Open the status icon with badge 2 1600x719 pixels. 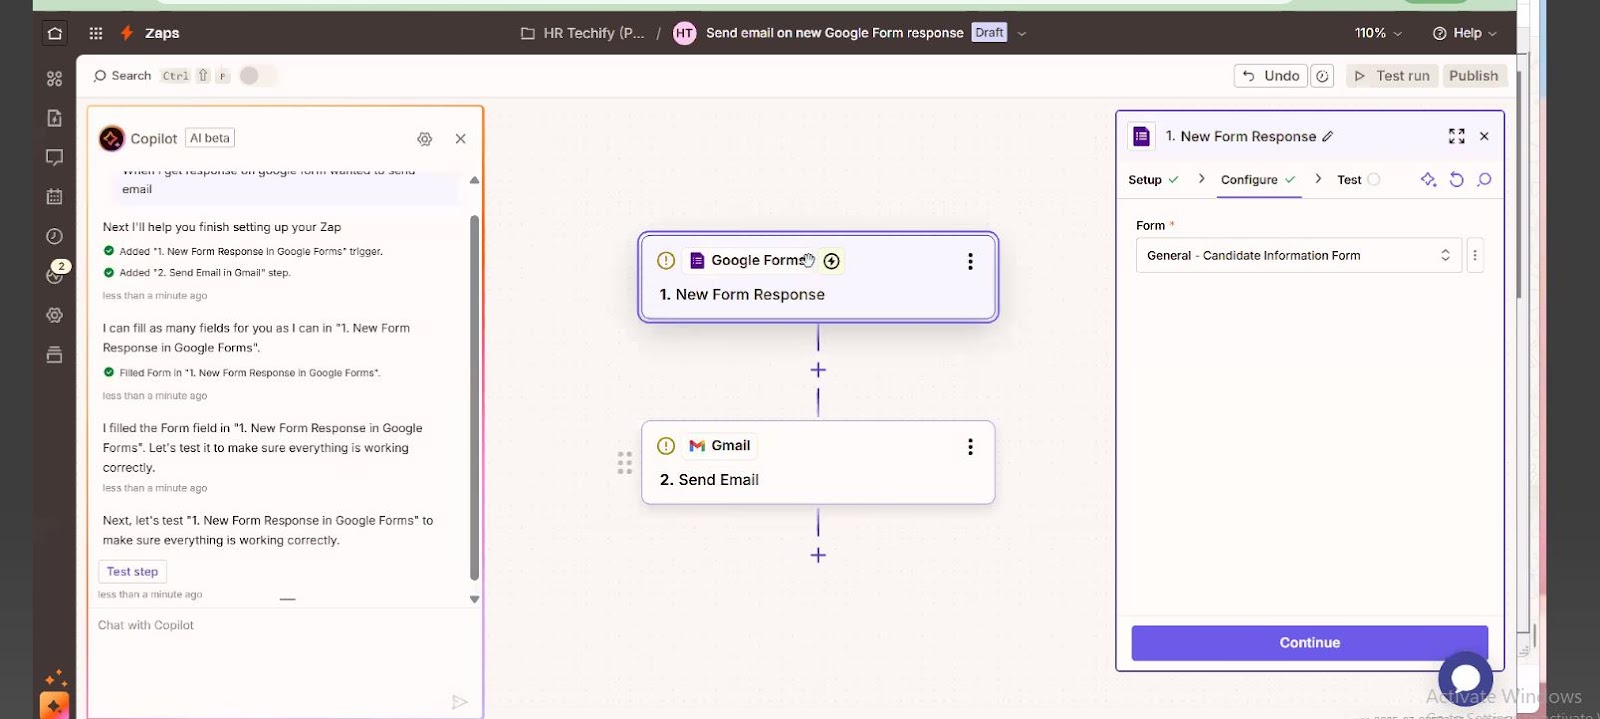coord(55,274)
